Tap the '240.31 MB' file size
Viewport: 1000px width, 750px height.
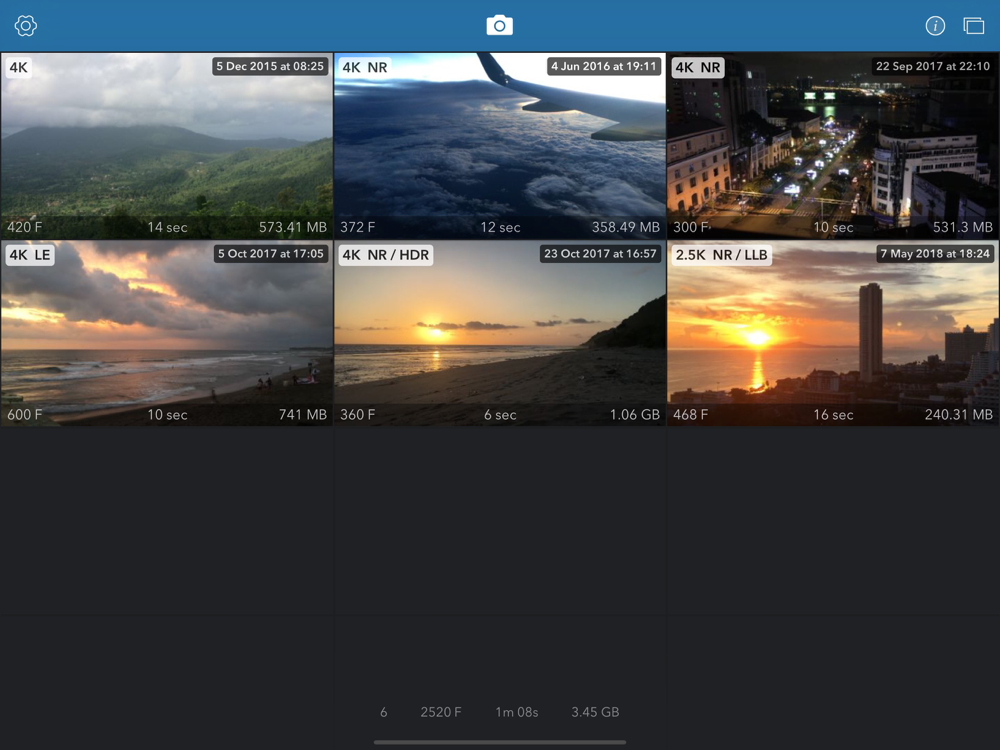coord(959,415)
